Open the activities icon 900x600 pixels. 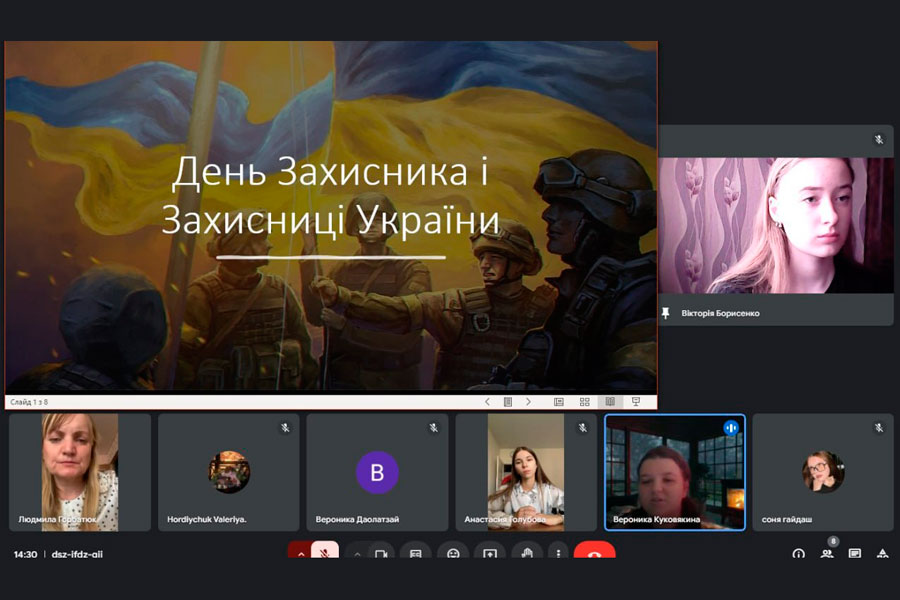883,553
